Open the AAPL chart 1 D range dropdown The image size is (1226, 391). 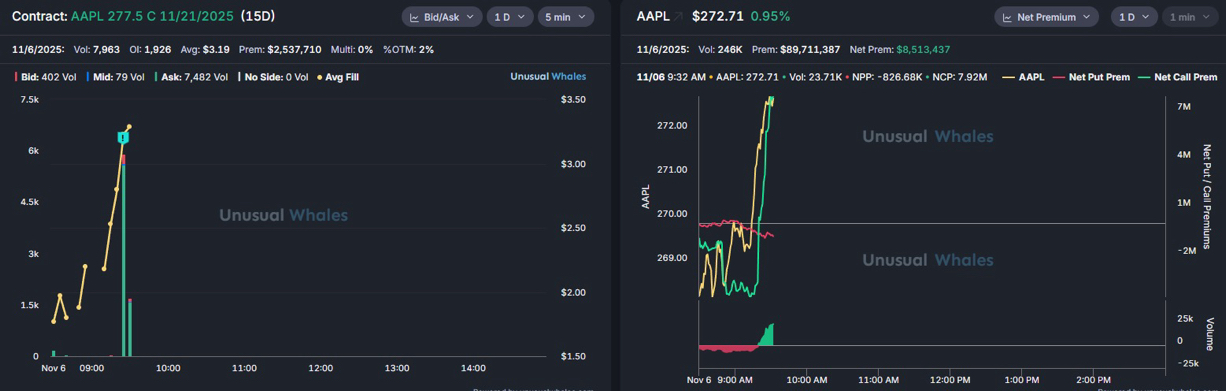pos(1134,17)
